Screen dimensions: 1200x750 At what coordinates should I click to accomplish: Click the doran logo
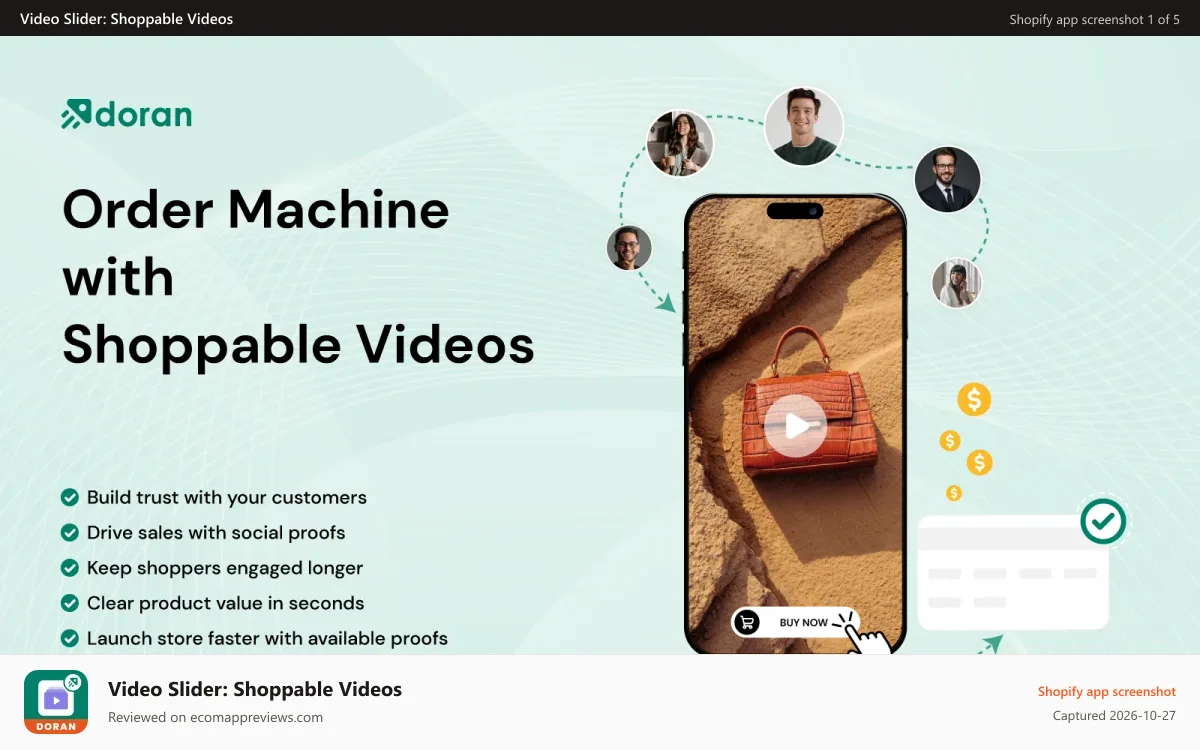click(x=126, y=114)
